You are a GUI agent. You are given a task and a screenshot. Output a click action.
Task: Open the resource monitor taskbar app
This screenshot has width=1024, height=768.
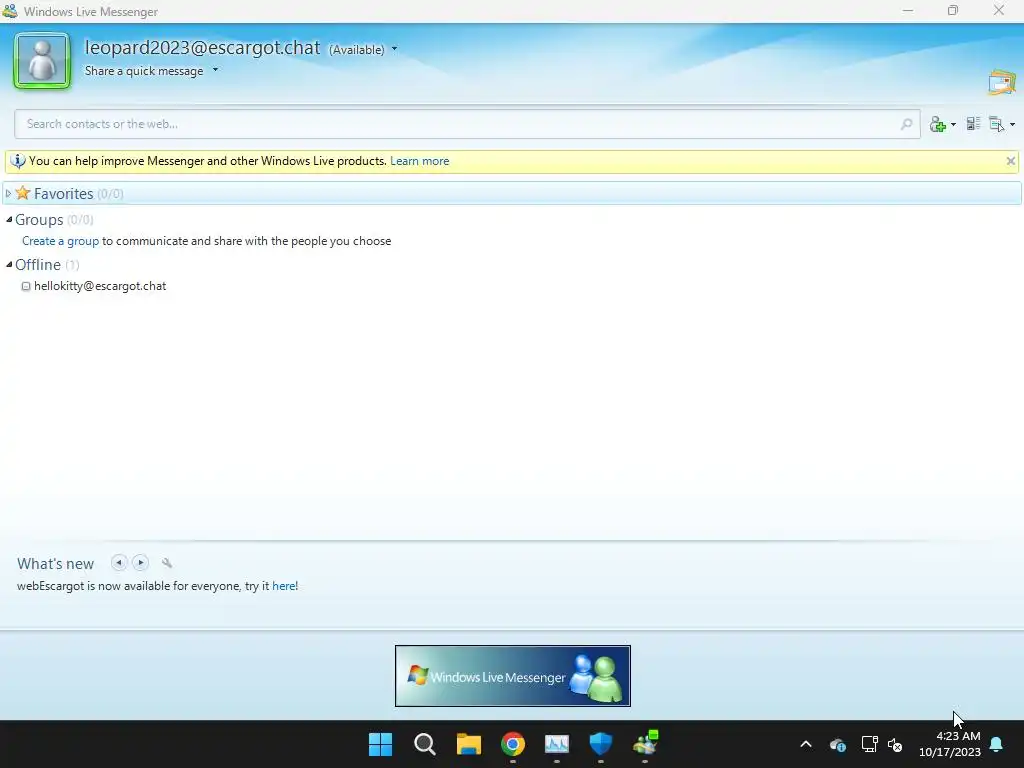click(557, 744)
